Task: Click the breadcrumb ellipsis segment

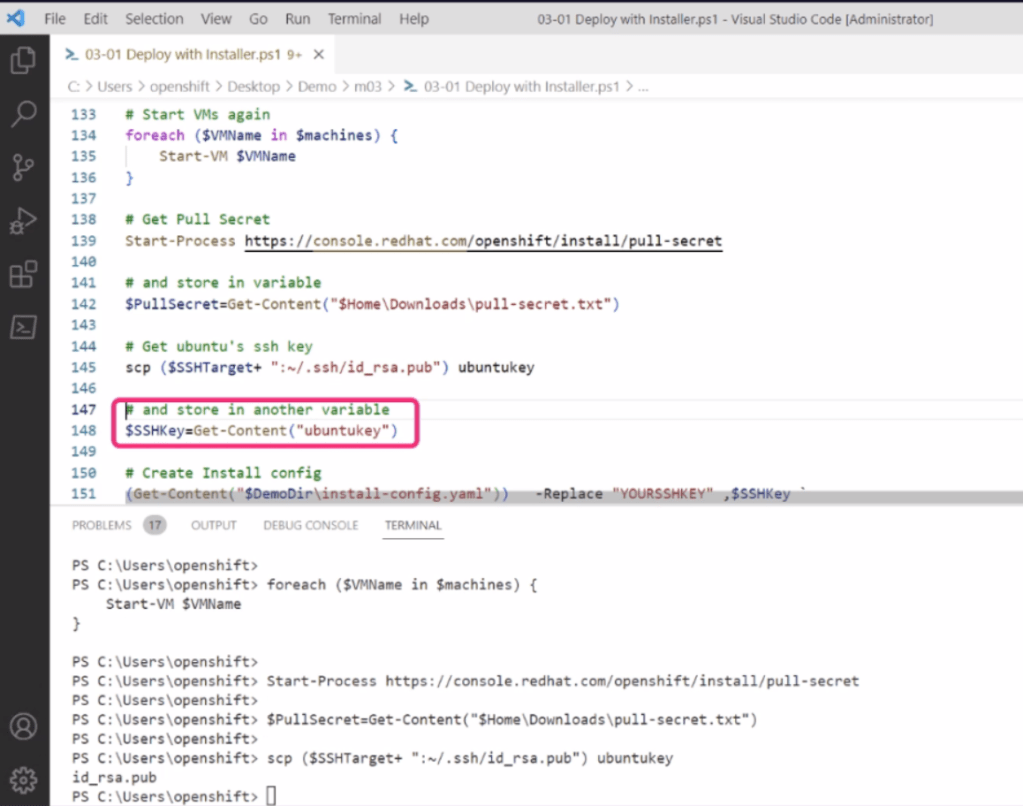Action: [x=643, y=86]
